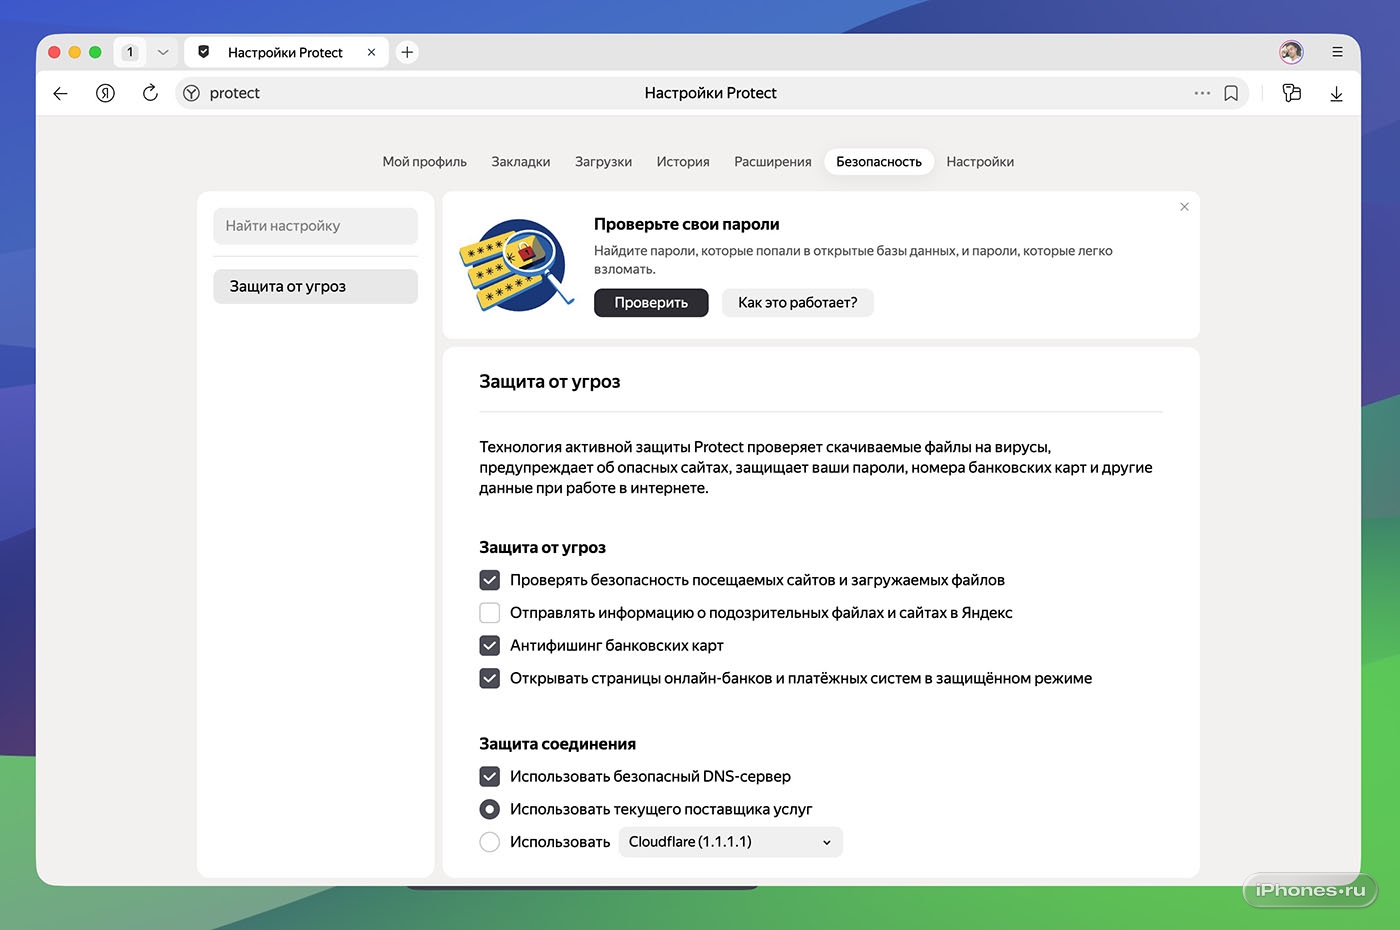Image resolution: width=1400 pixels, height=930 pixels.
Task: Click the Защита соединения section heading
Action: (x=558, y=744)
